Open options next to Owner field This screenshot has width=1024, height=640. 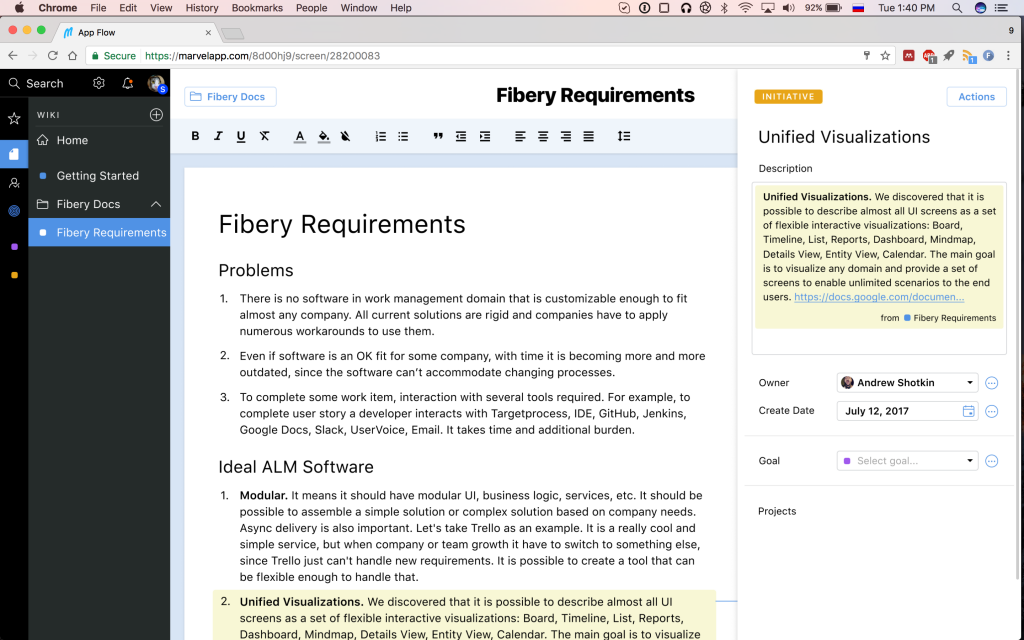[x=991, y=383]
